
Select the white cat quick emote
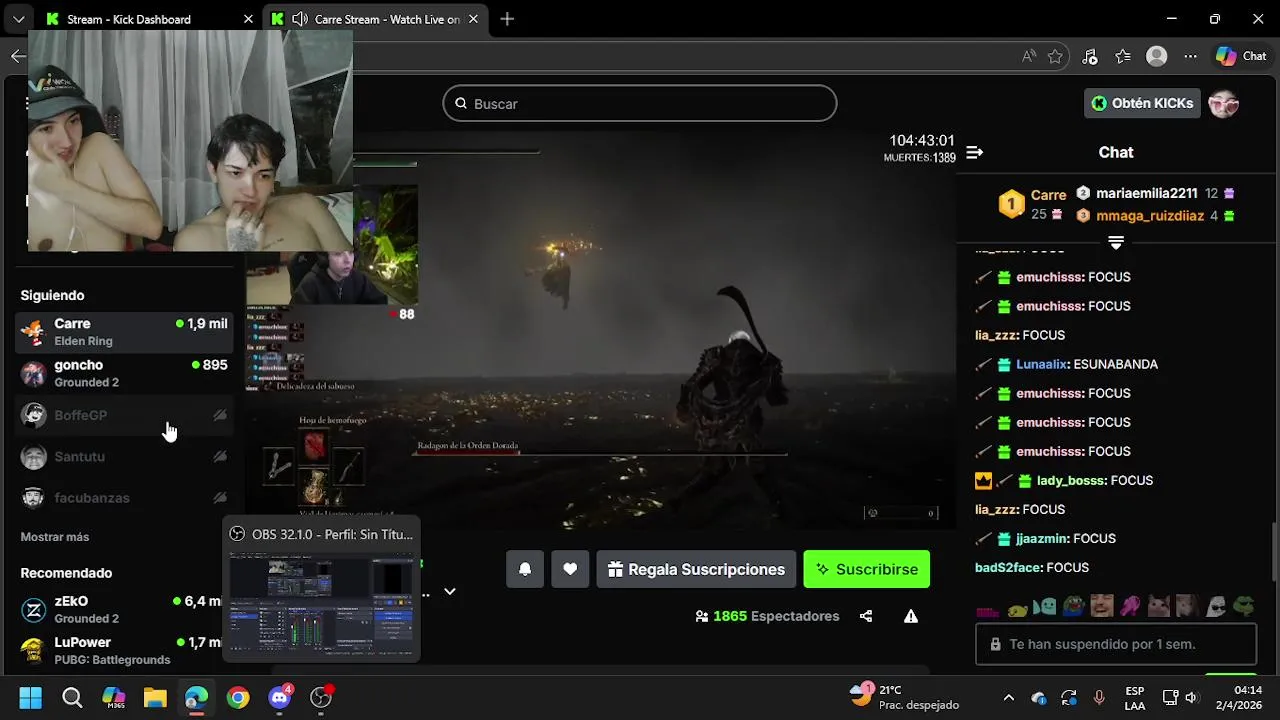tap(1158, 606)
